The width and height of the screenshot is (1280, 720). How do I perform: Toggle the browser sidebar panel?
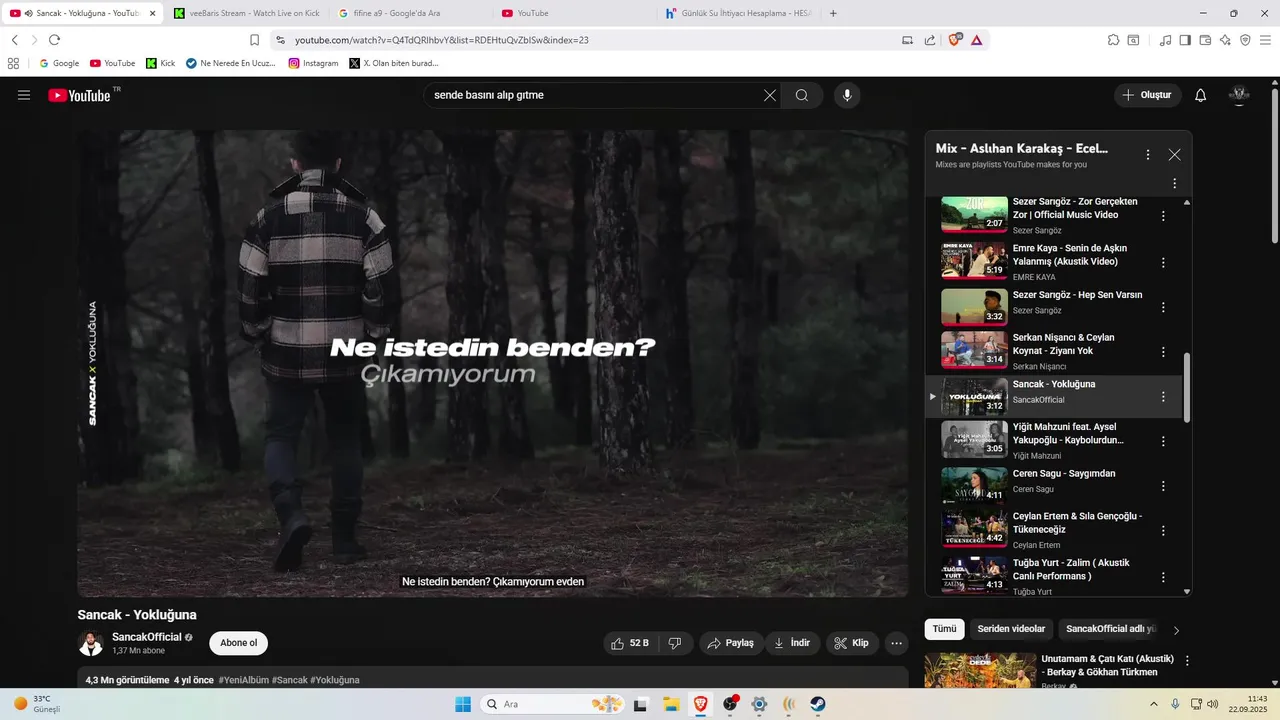pos(1185,40)
